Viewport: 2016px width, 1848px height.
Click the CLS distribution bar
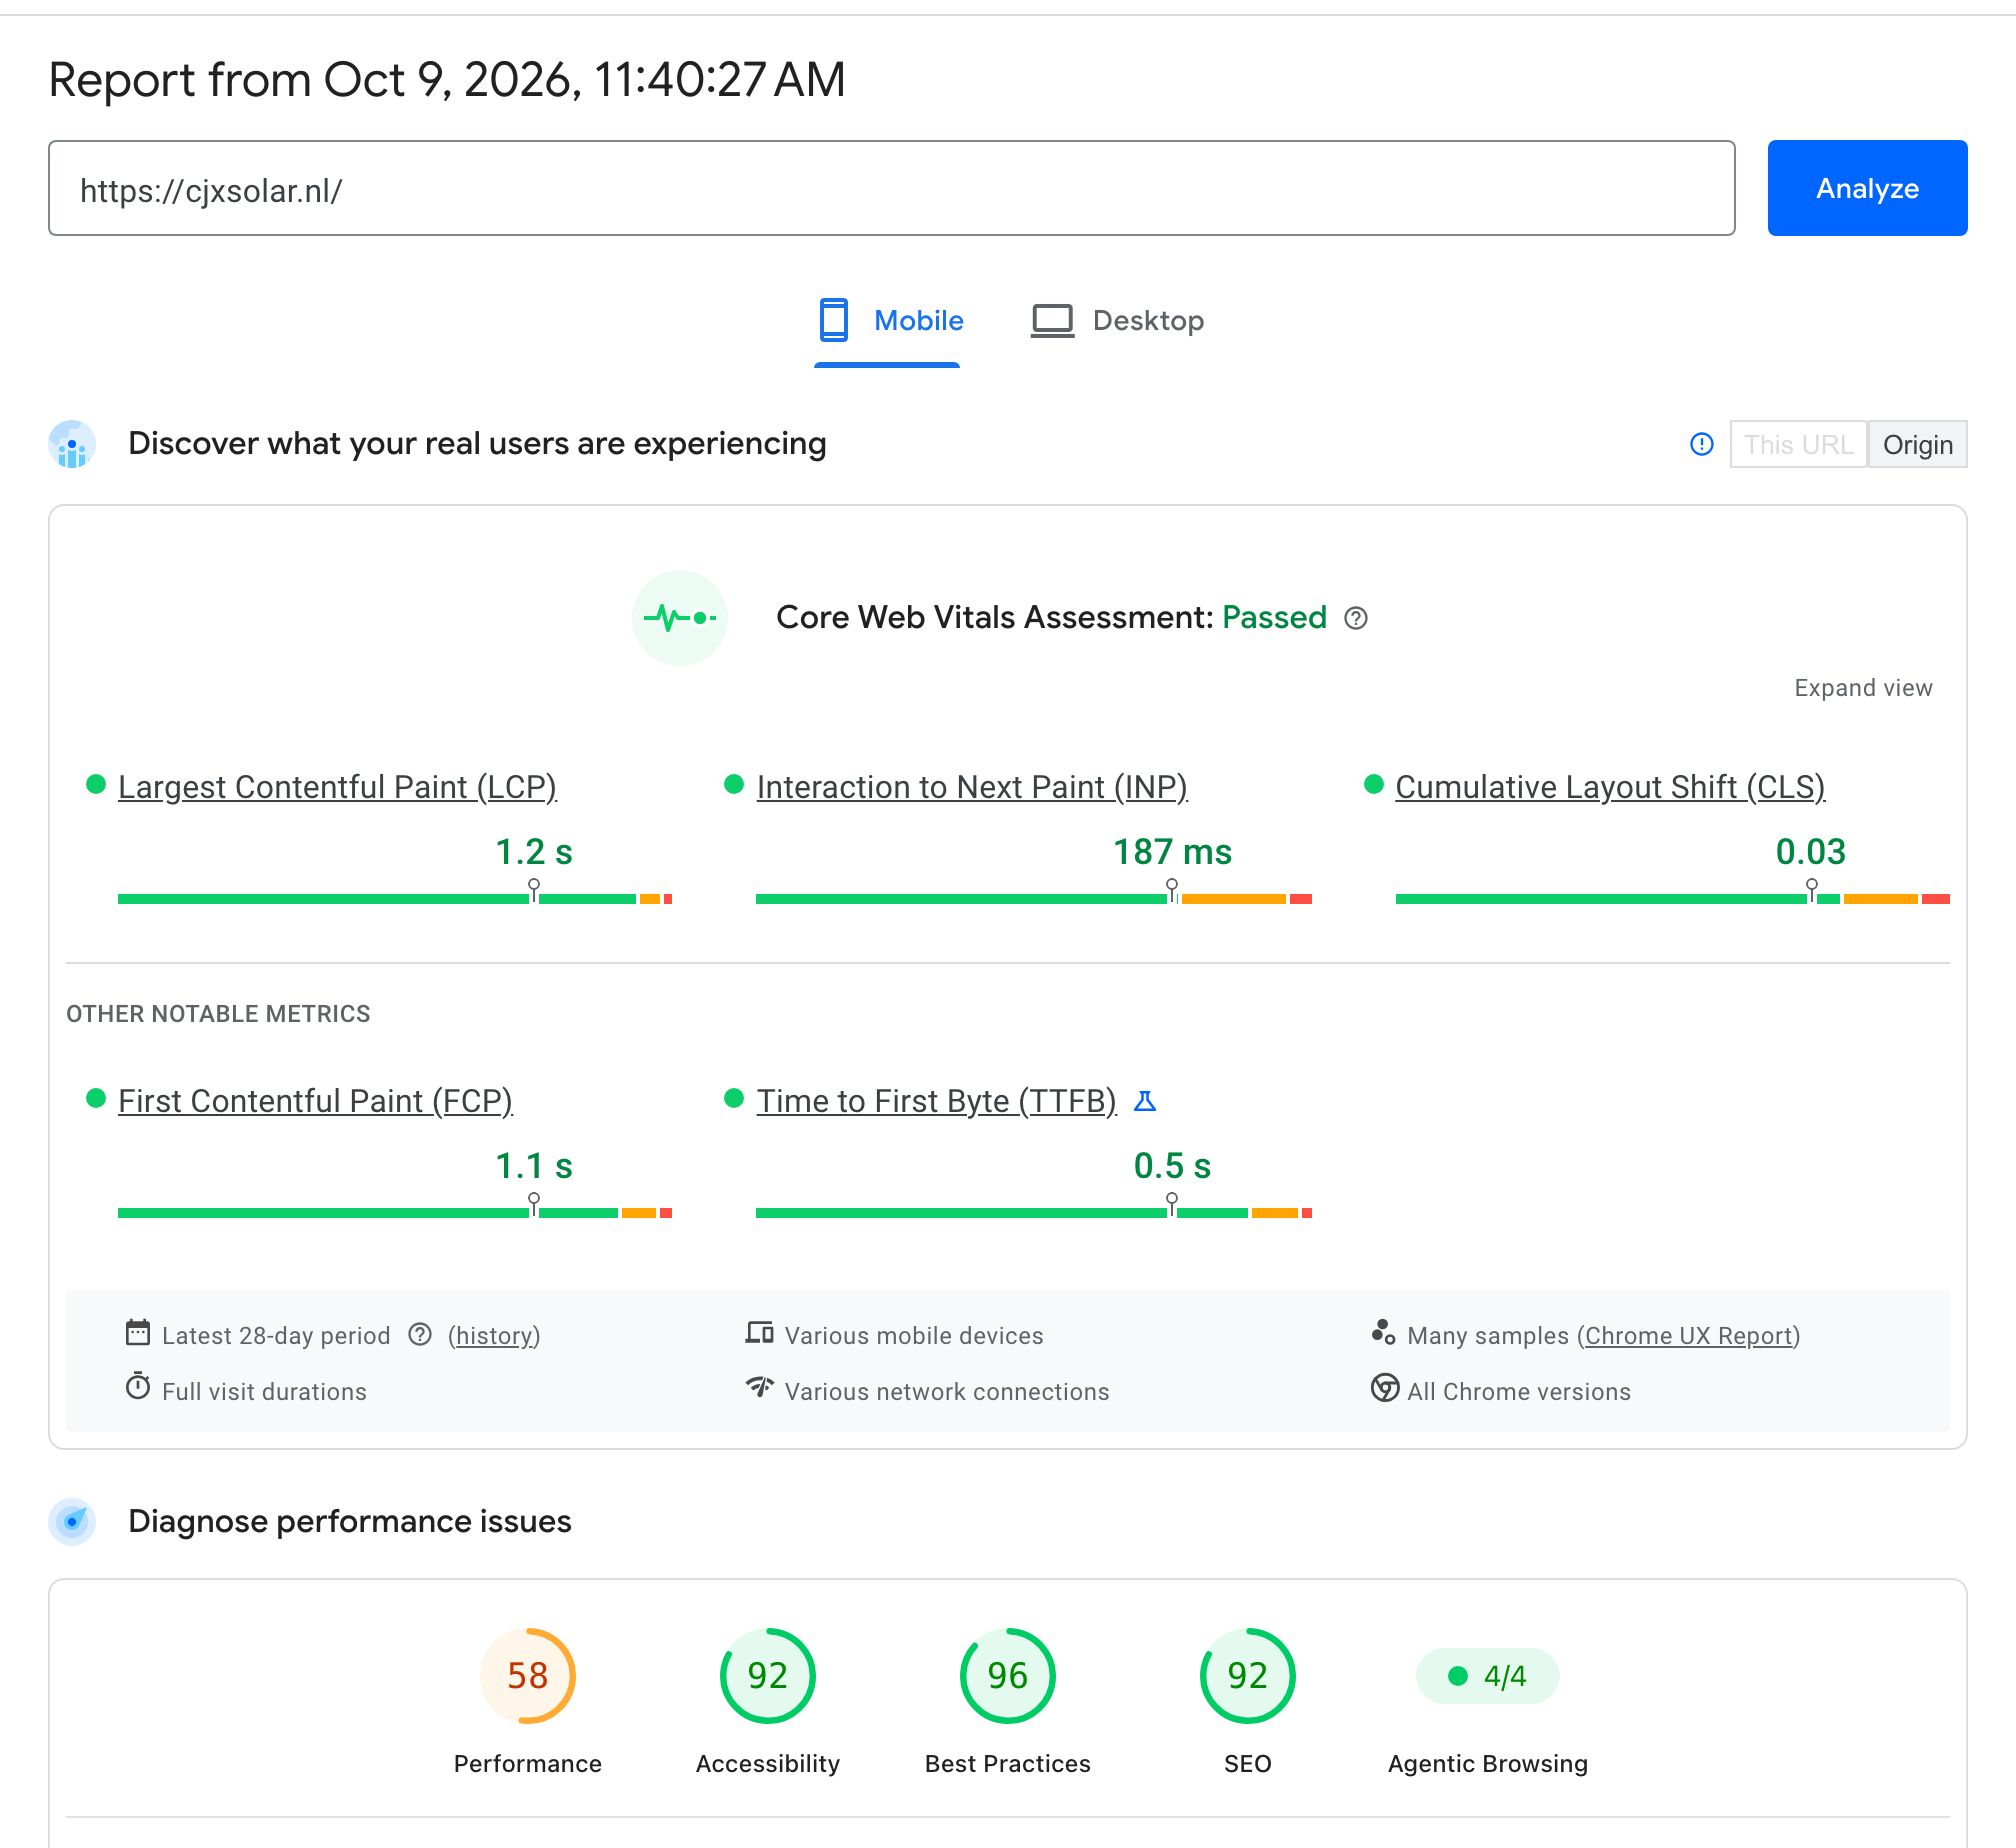point(1673,899)
